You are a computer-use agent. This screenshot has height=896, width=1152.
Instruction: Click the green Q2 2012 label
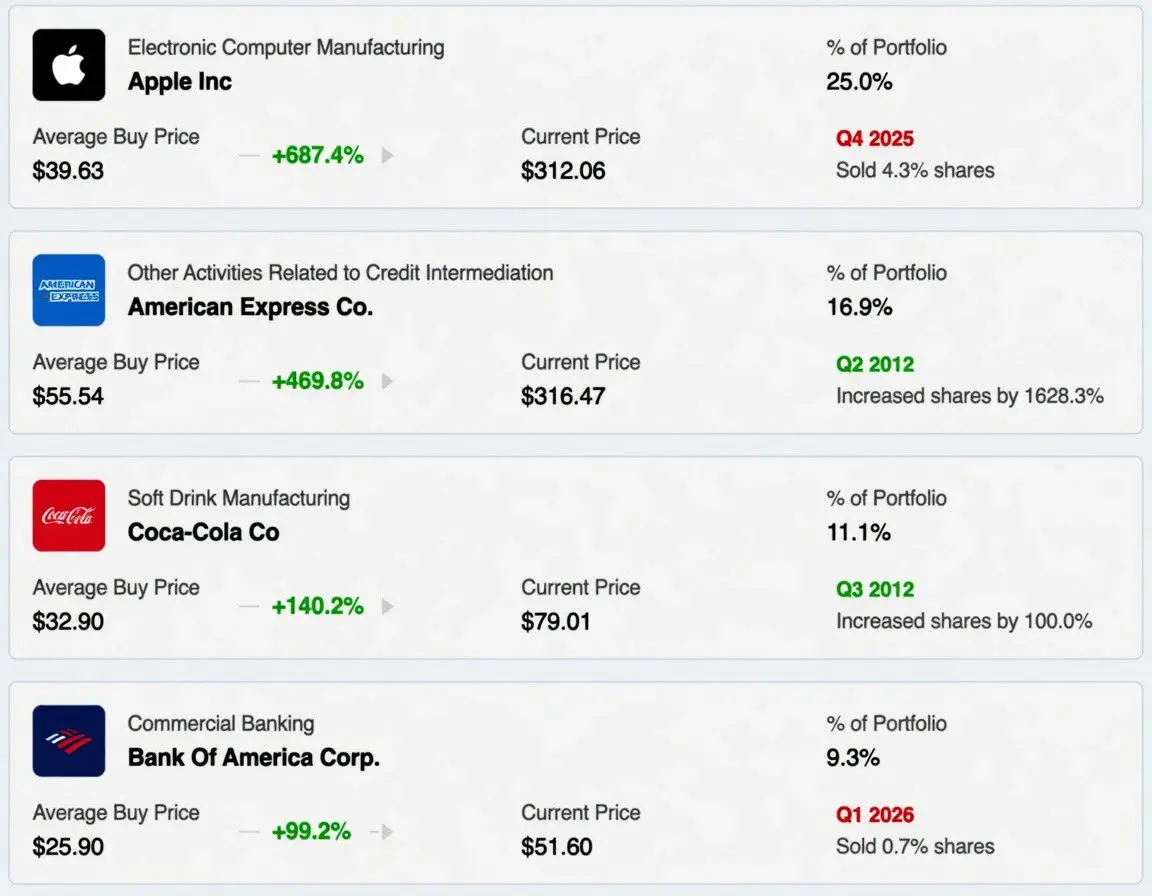tap(875, 364)
